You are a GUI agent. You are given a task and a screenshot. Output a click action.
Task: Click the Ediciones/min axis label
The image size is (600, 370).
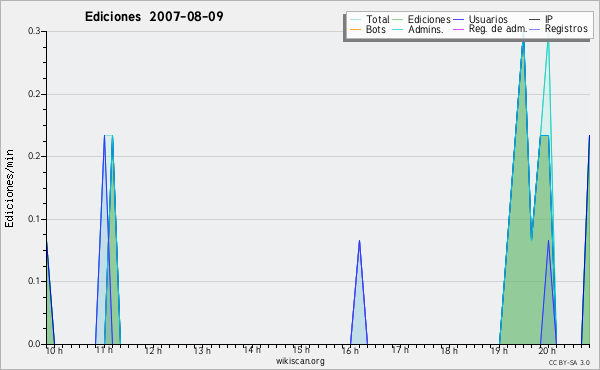pyautogui.click(x=9, y=188)
